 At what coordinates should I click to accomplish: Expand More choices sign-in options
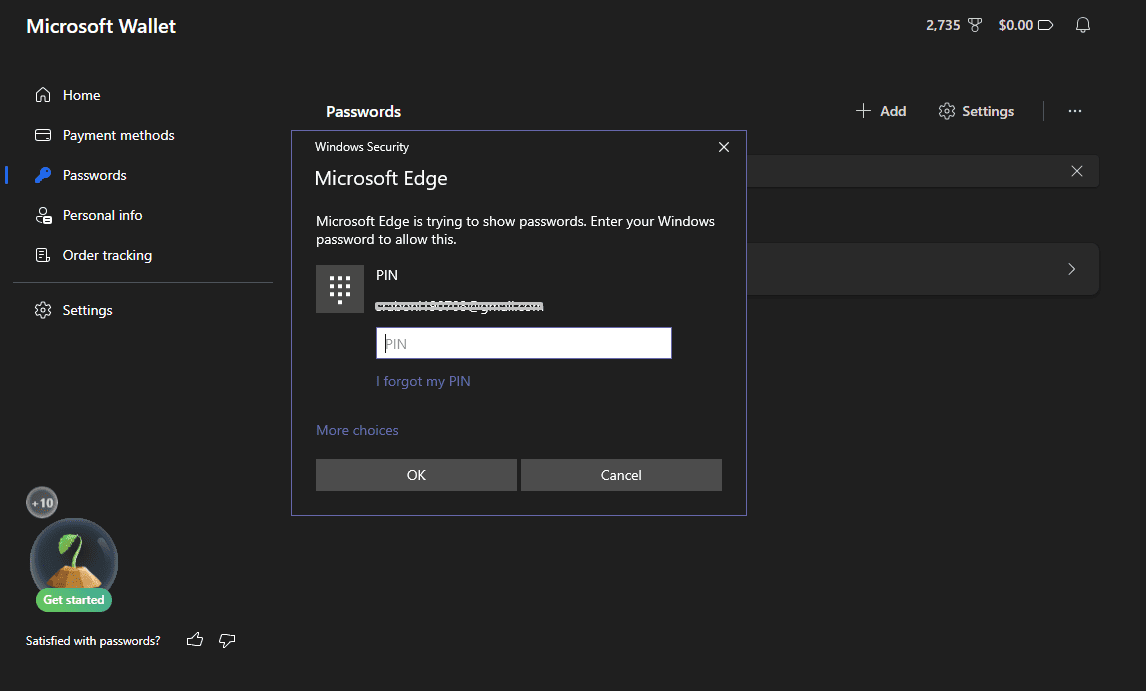tap(357, 430)
